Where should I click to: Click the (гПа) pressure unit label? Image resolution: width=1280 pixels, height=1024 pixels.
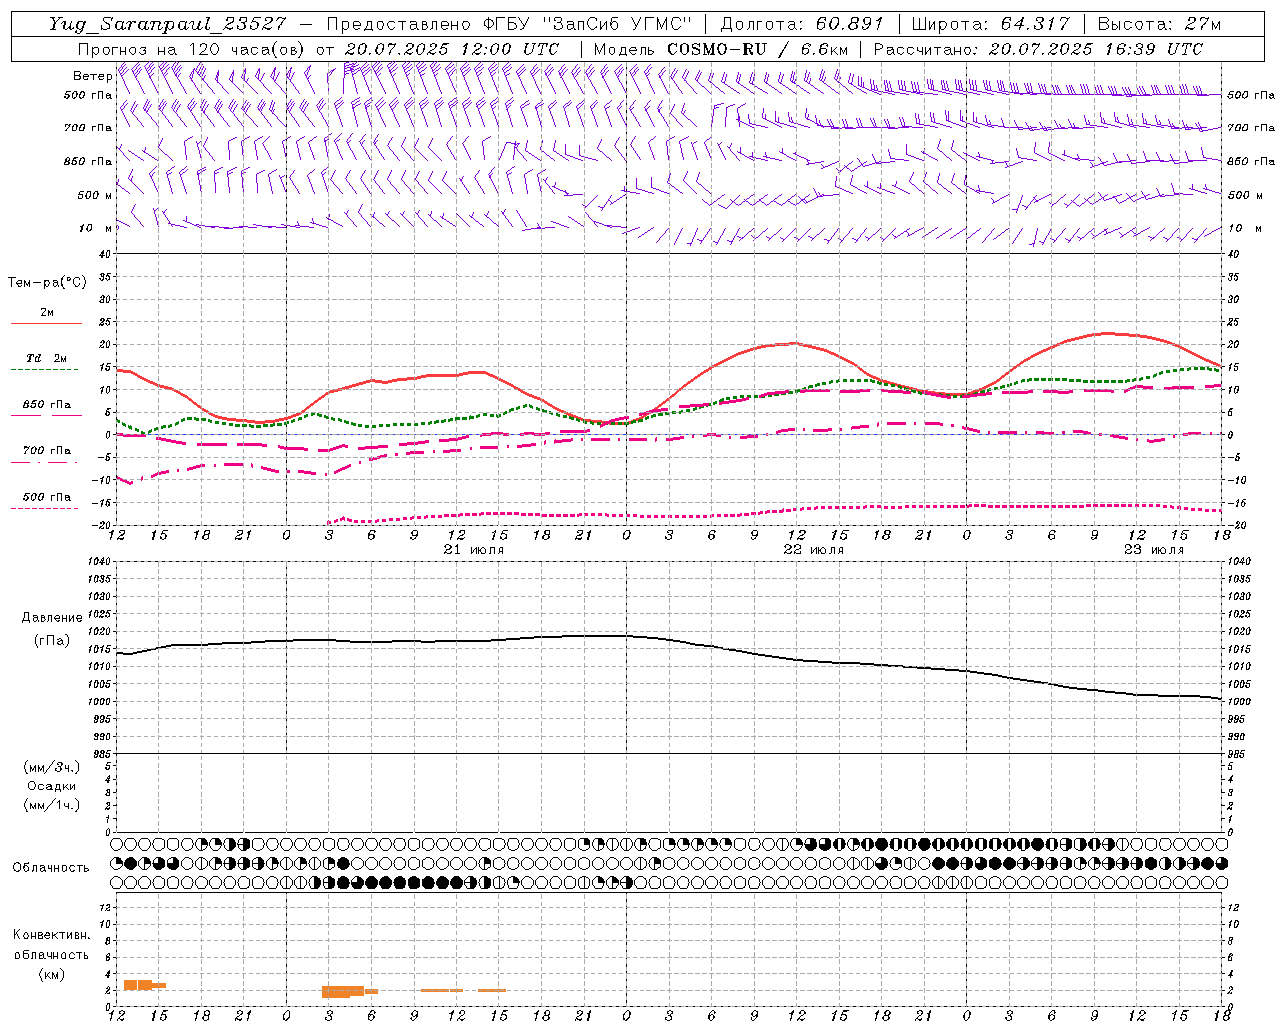coord(52,640)
